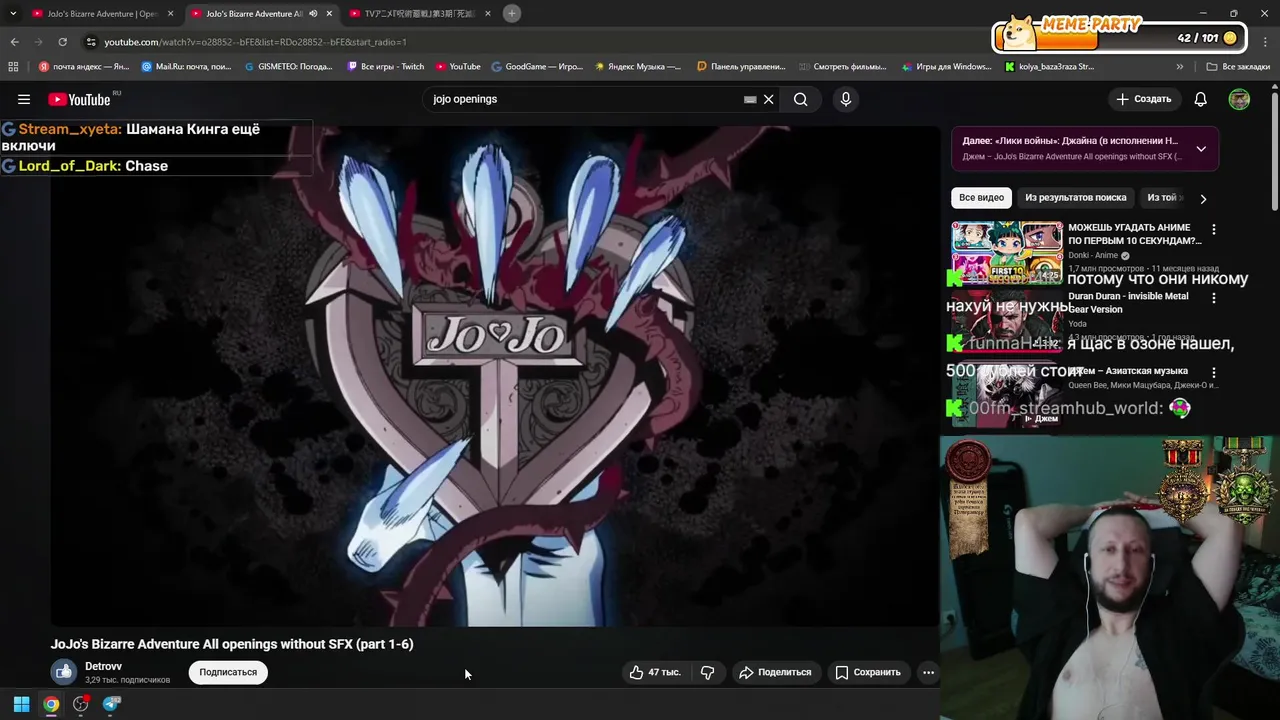Open a new Chrome tab
Screen dimensions: 1280x720
point(512,13)
